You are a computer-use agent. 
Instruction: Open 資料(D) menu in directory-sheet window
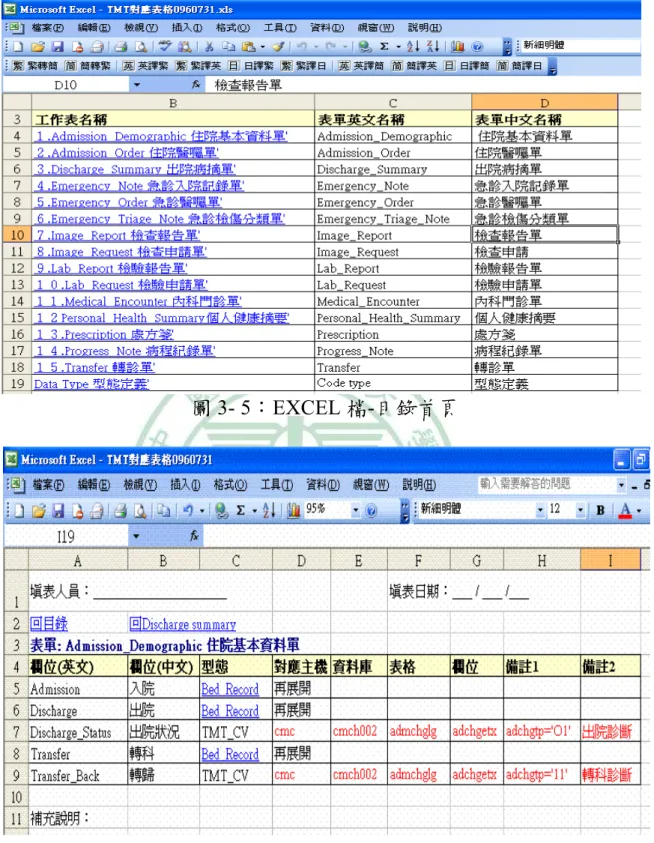[x=327, y=28]
